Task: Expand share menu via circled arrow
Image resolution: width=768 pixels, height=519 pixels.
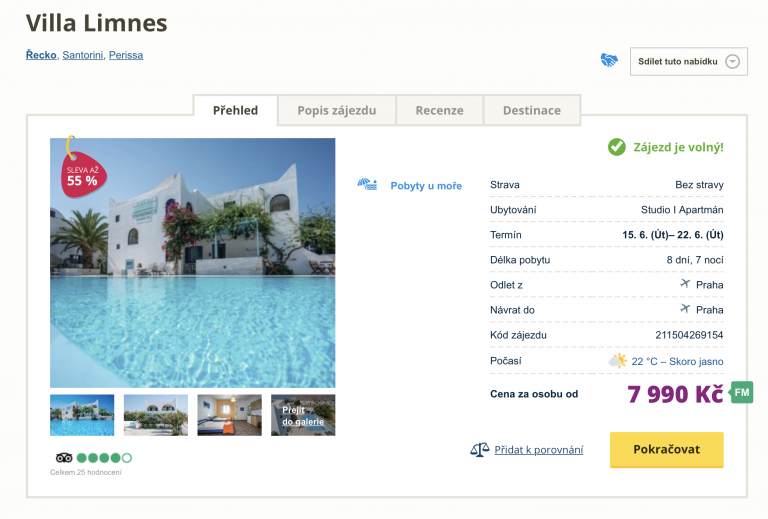Action: (732, 62)
